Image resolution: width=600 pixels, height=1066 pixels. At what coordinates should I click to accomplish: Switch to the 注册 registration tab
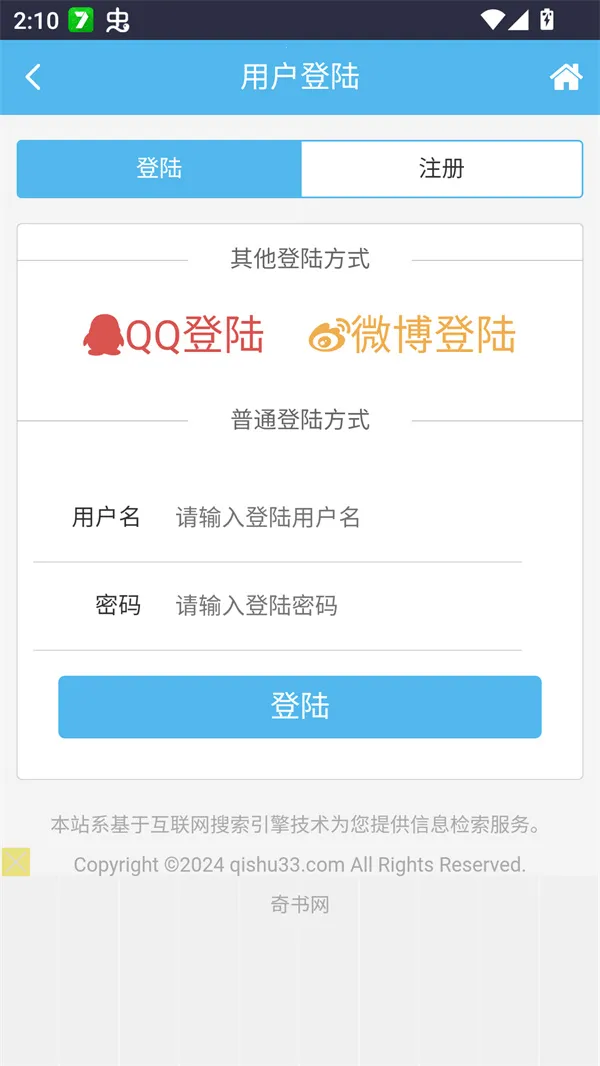coord(443,169)
